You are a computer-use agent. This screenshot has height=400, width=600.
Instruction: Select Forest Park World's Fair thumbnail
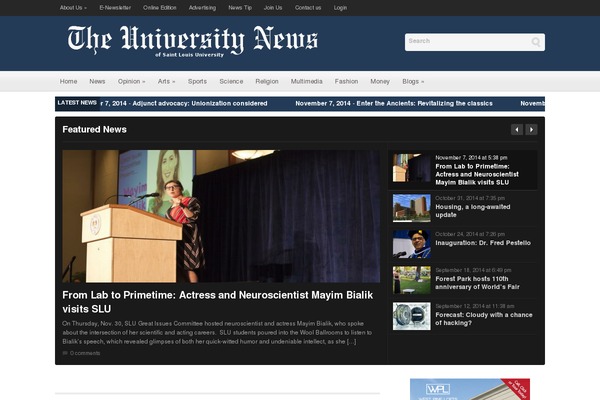(412, 280)
